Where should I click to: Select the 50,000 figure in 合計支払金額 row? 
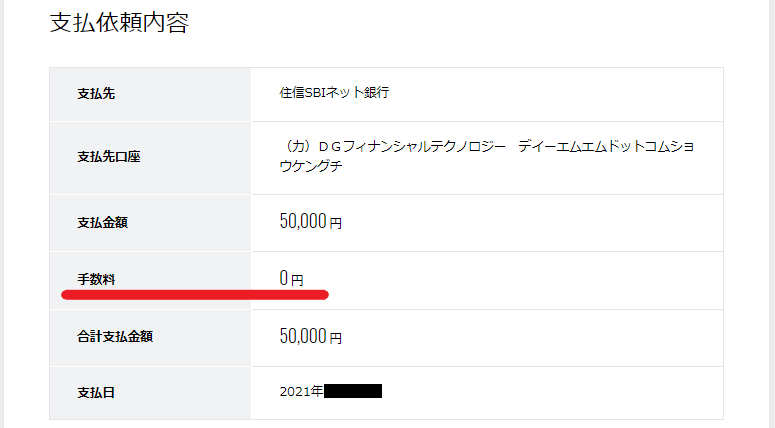(303, 336)
